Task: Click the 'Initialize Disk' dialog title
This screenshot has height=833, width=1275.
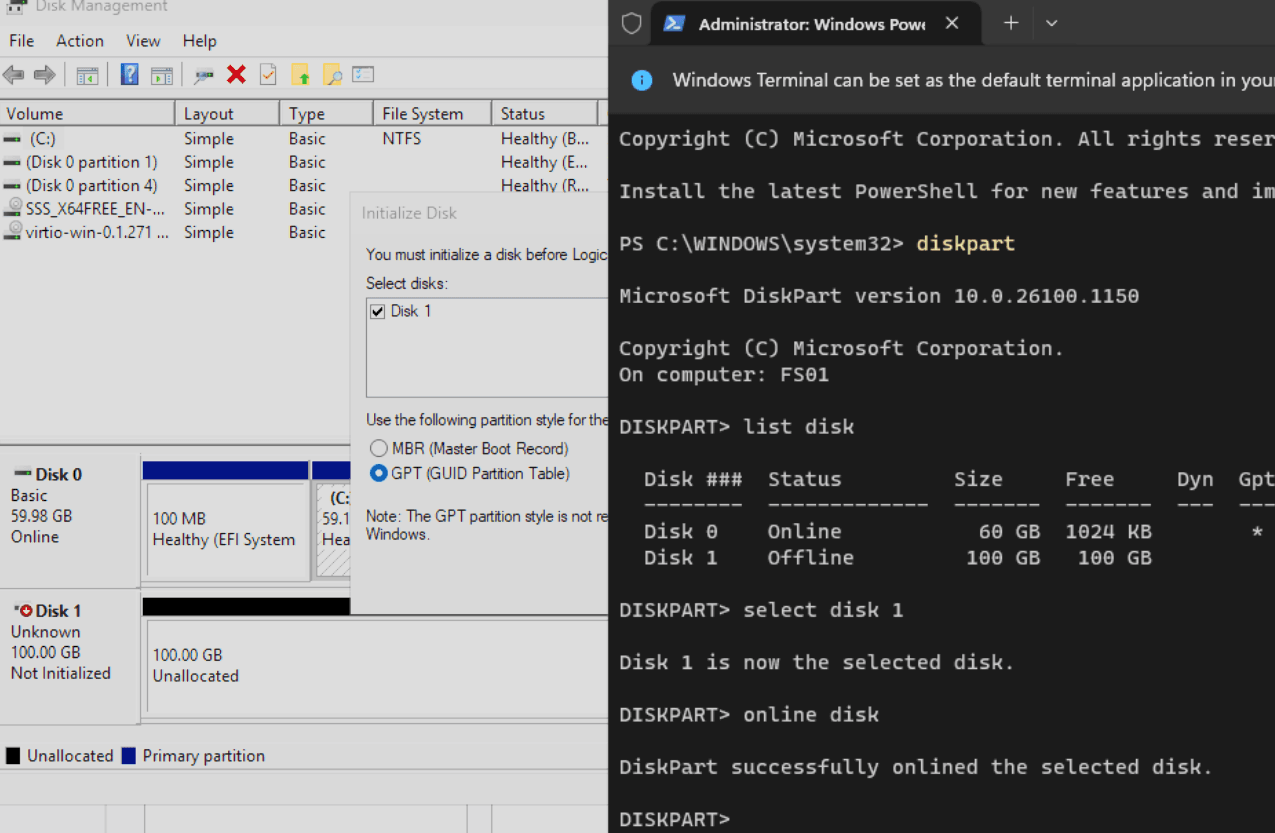Action: point(409,213)
